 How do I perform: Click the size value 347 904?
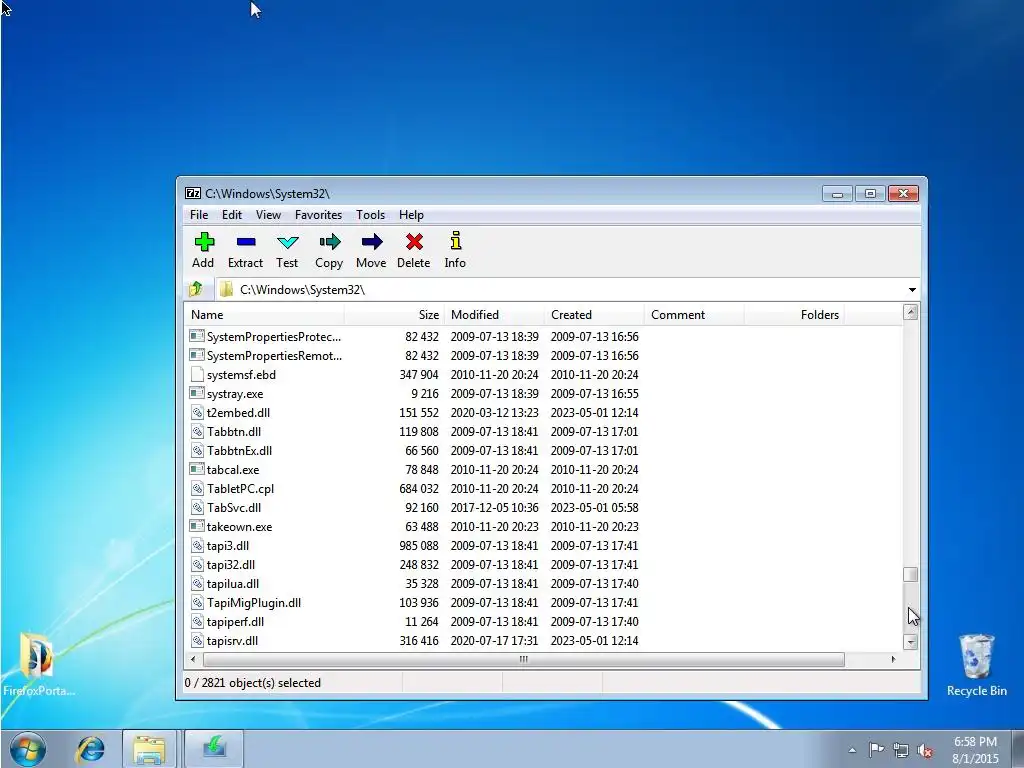[x=419, y=375]
